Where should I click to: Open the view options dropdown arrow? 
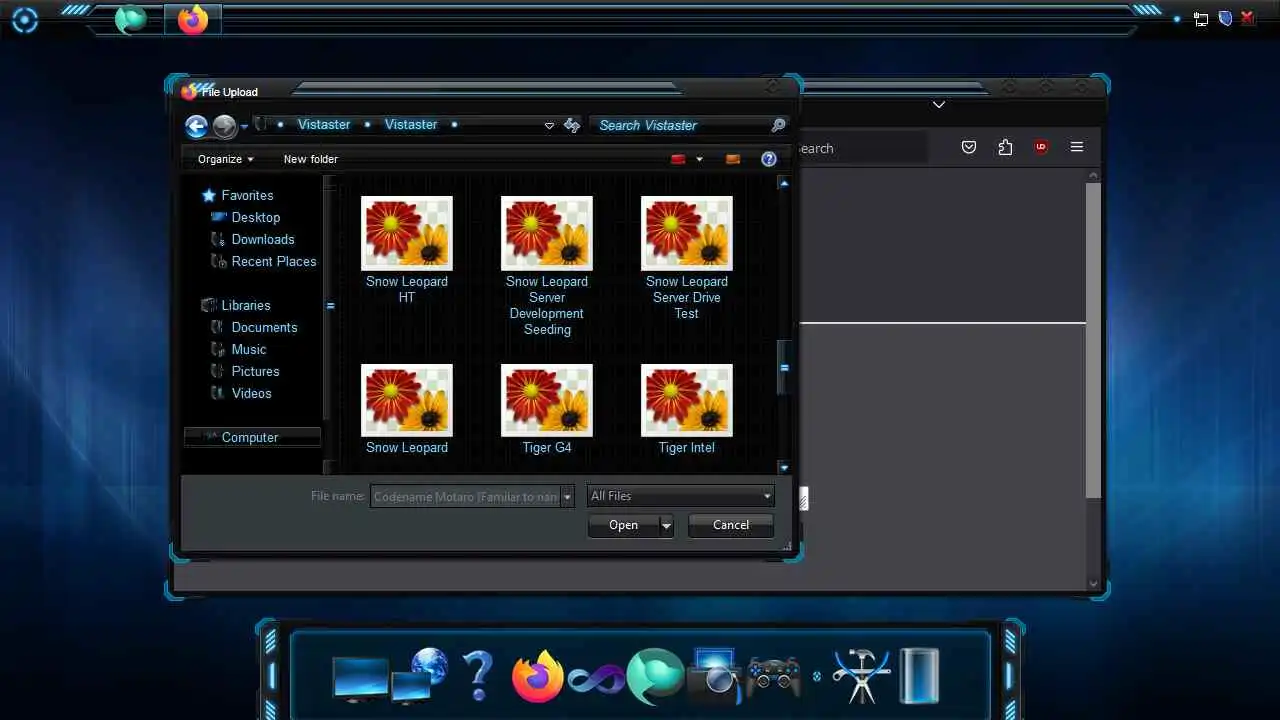pos(699,159)
